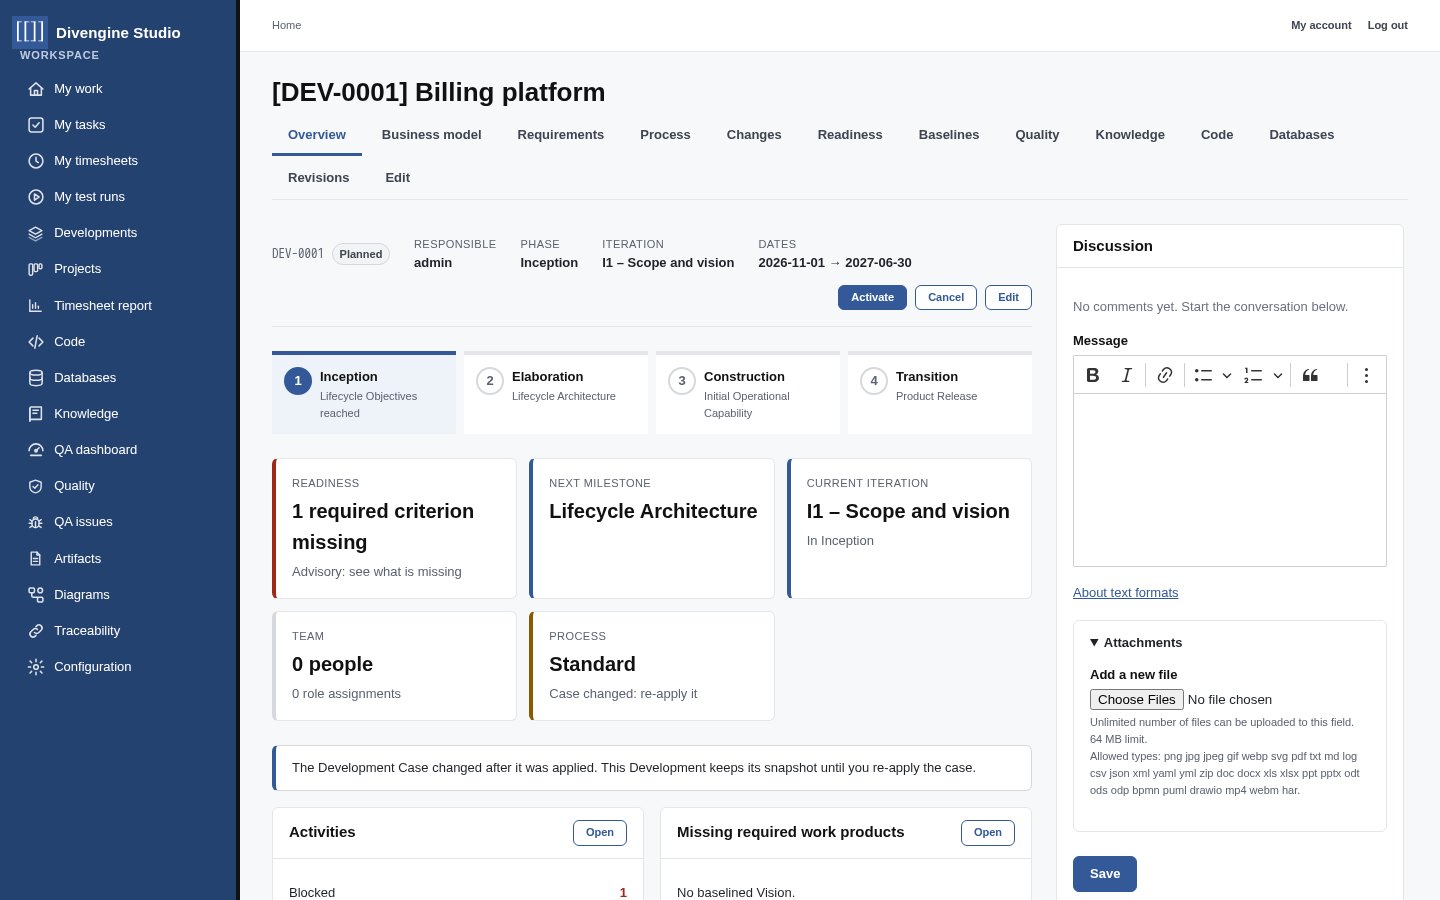Open the numbered list style dropdown arrow
Screen dimensions: 1440x900
(1278, 375)
